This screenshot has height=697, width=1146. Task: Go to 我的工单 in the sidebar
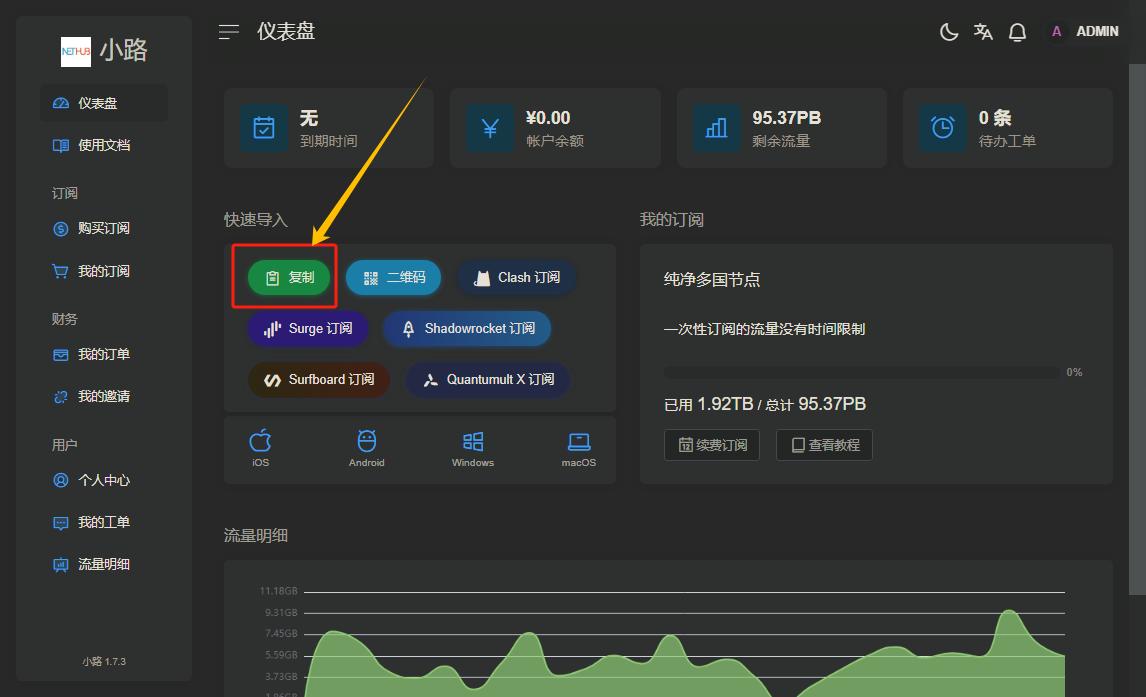pos(104,522)
